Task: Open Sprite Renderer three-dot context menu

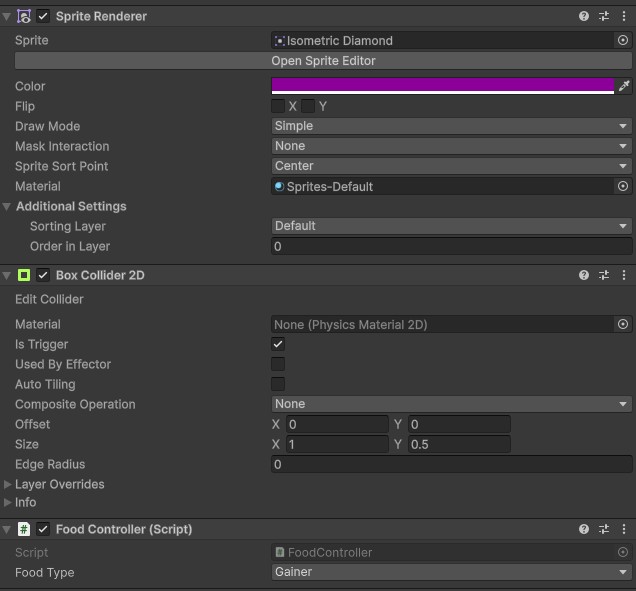Action: pyautogui.click(x=624, y=17)
